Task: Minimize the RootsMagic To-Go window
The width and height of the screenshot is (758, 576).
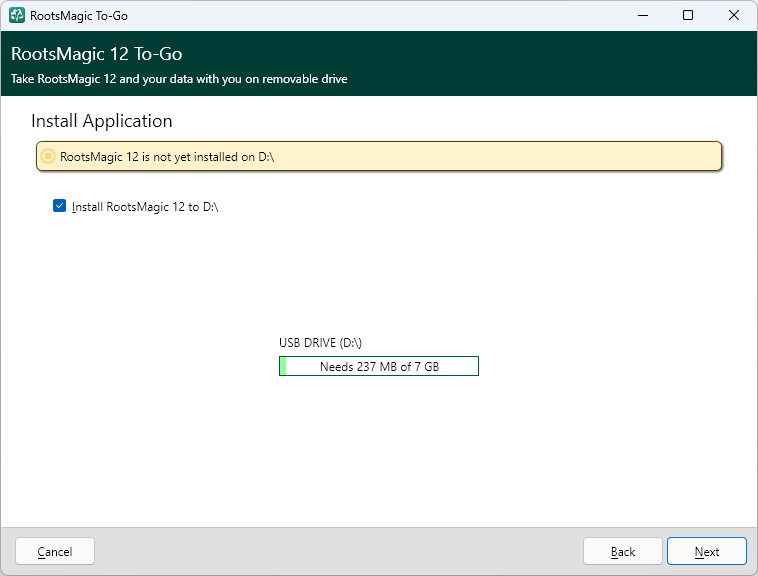Action: point(643,15)
